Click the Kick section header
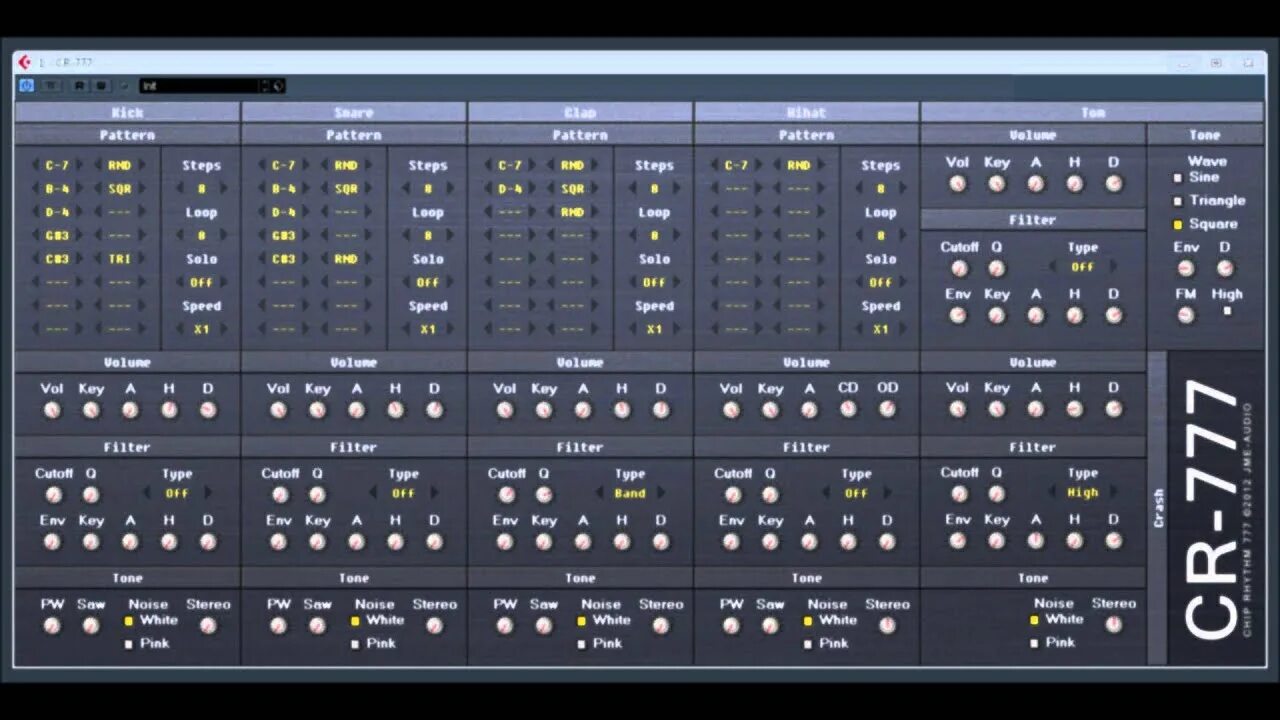 (x=127, y=112)
